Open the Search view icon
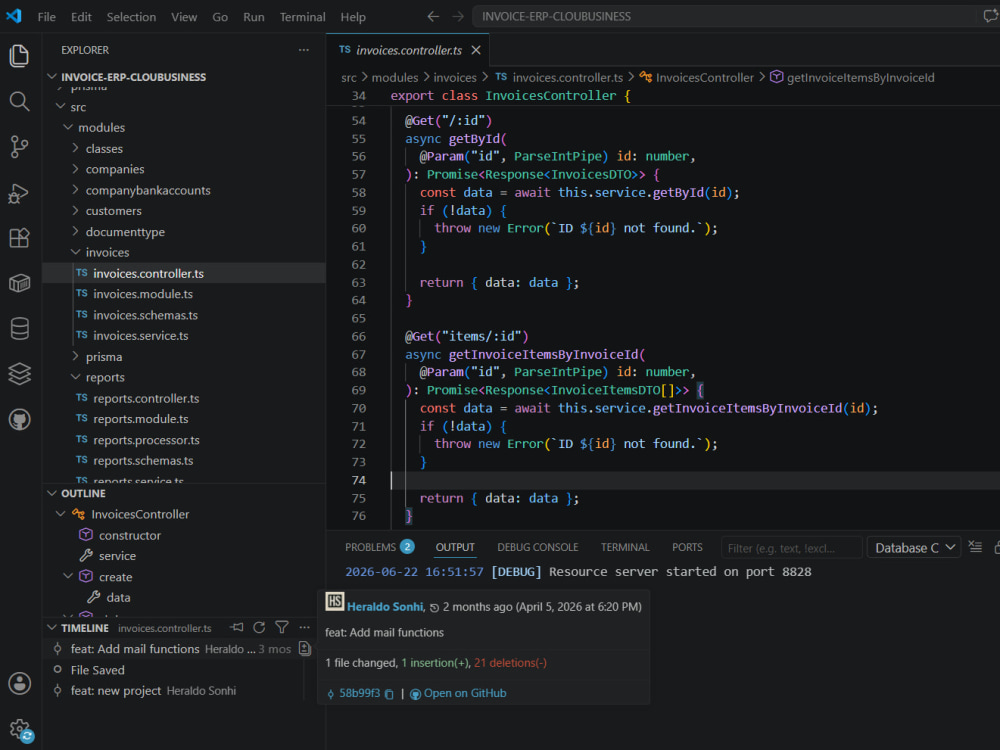This screenshot has height=750, width=1000. click(19, 101)
